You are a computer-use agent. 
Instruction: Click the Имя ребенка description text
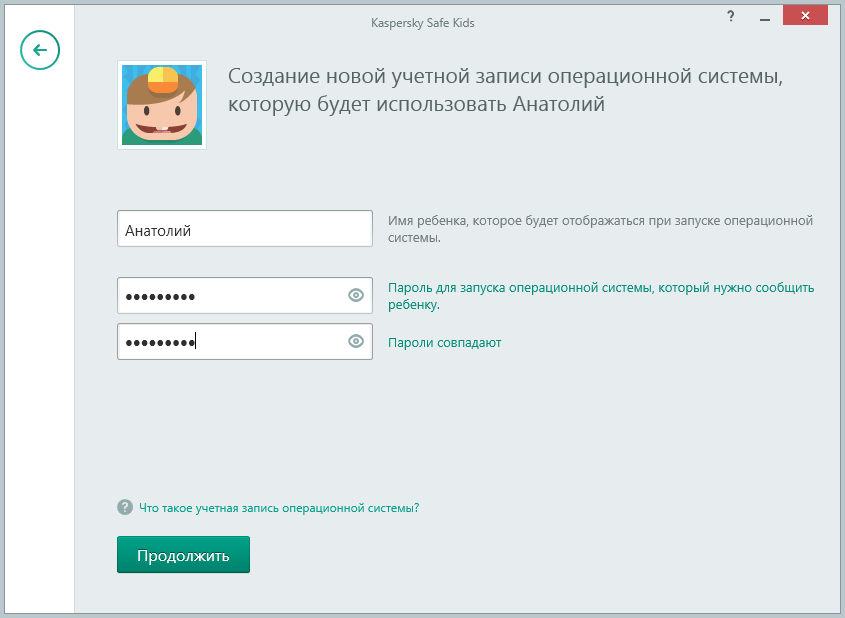600,229
